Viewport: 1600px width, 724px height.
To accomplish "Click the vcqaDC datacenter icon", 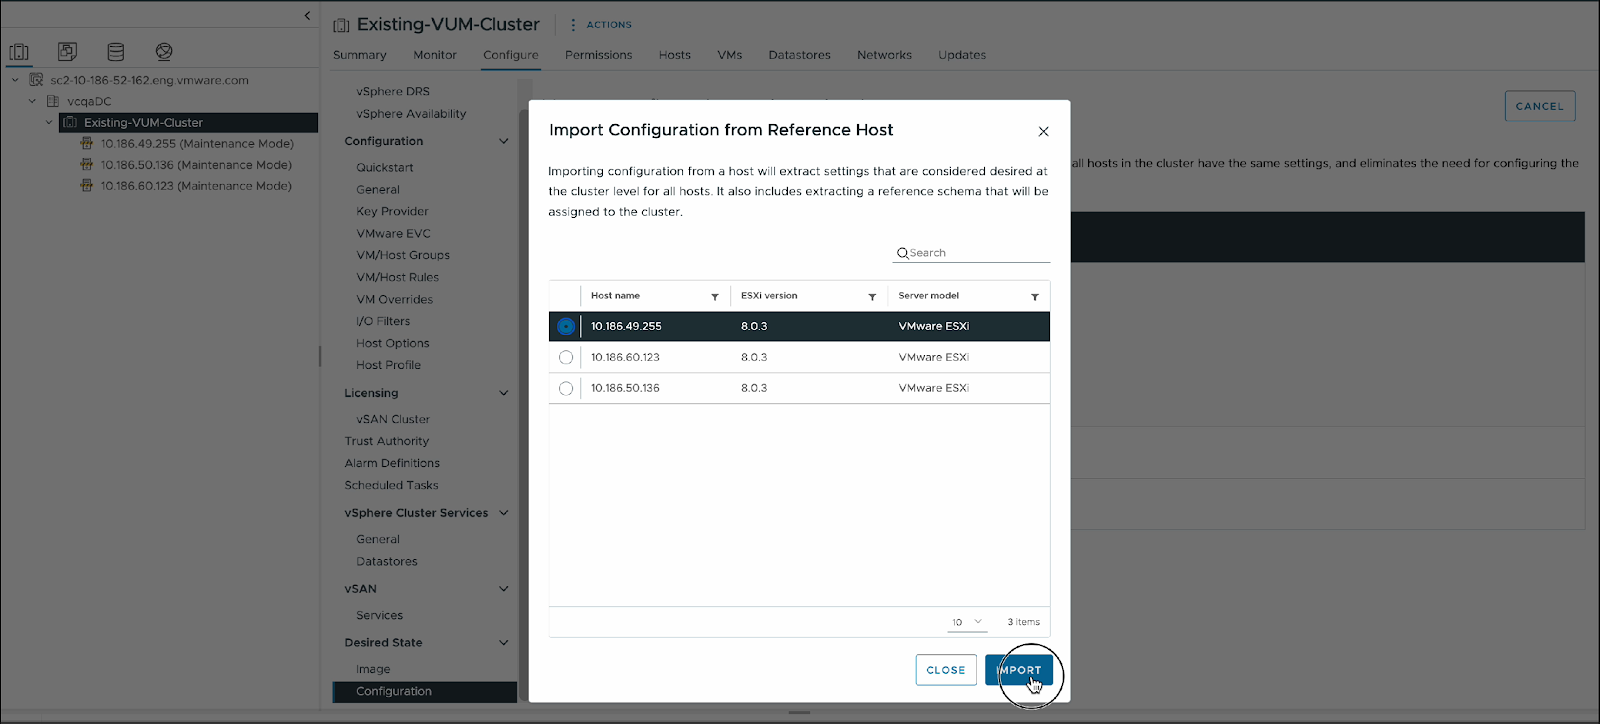I will click(x=53, y=101).
